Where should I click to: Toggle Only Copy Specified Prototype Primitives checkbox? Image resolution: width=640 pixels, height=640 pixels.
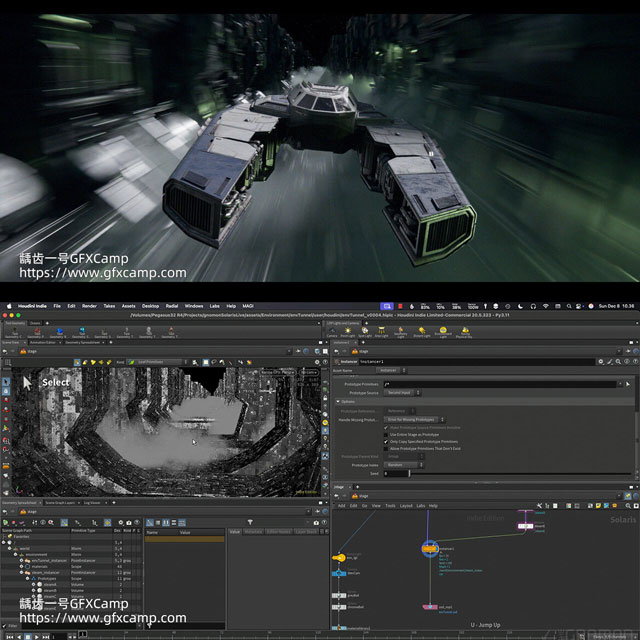[x=386, y=442]
